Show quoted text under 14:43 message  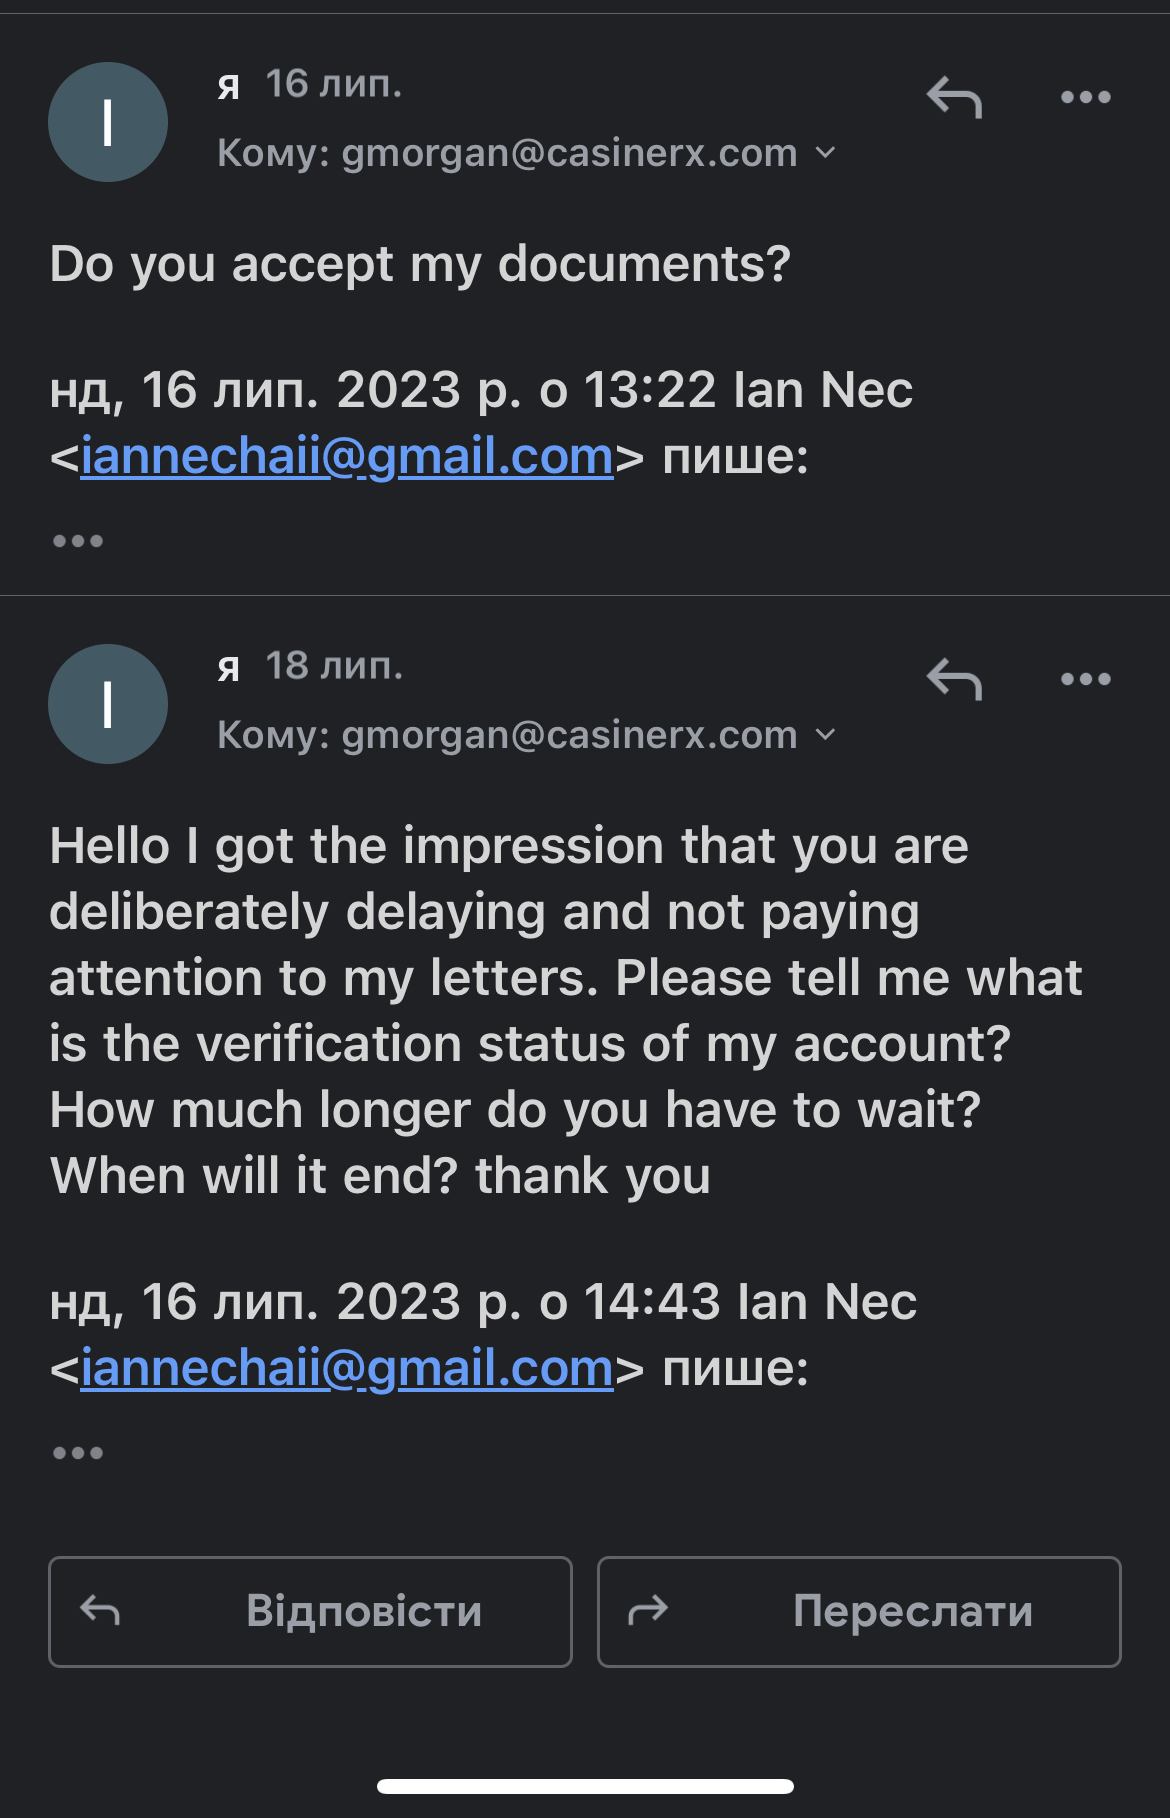(x=78, y=1453)
